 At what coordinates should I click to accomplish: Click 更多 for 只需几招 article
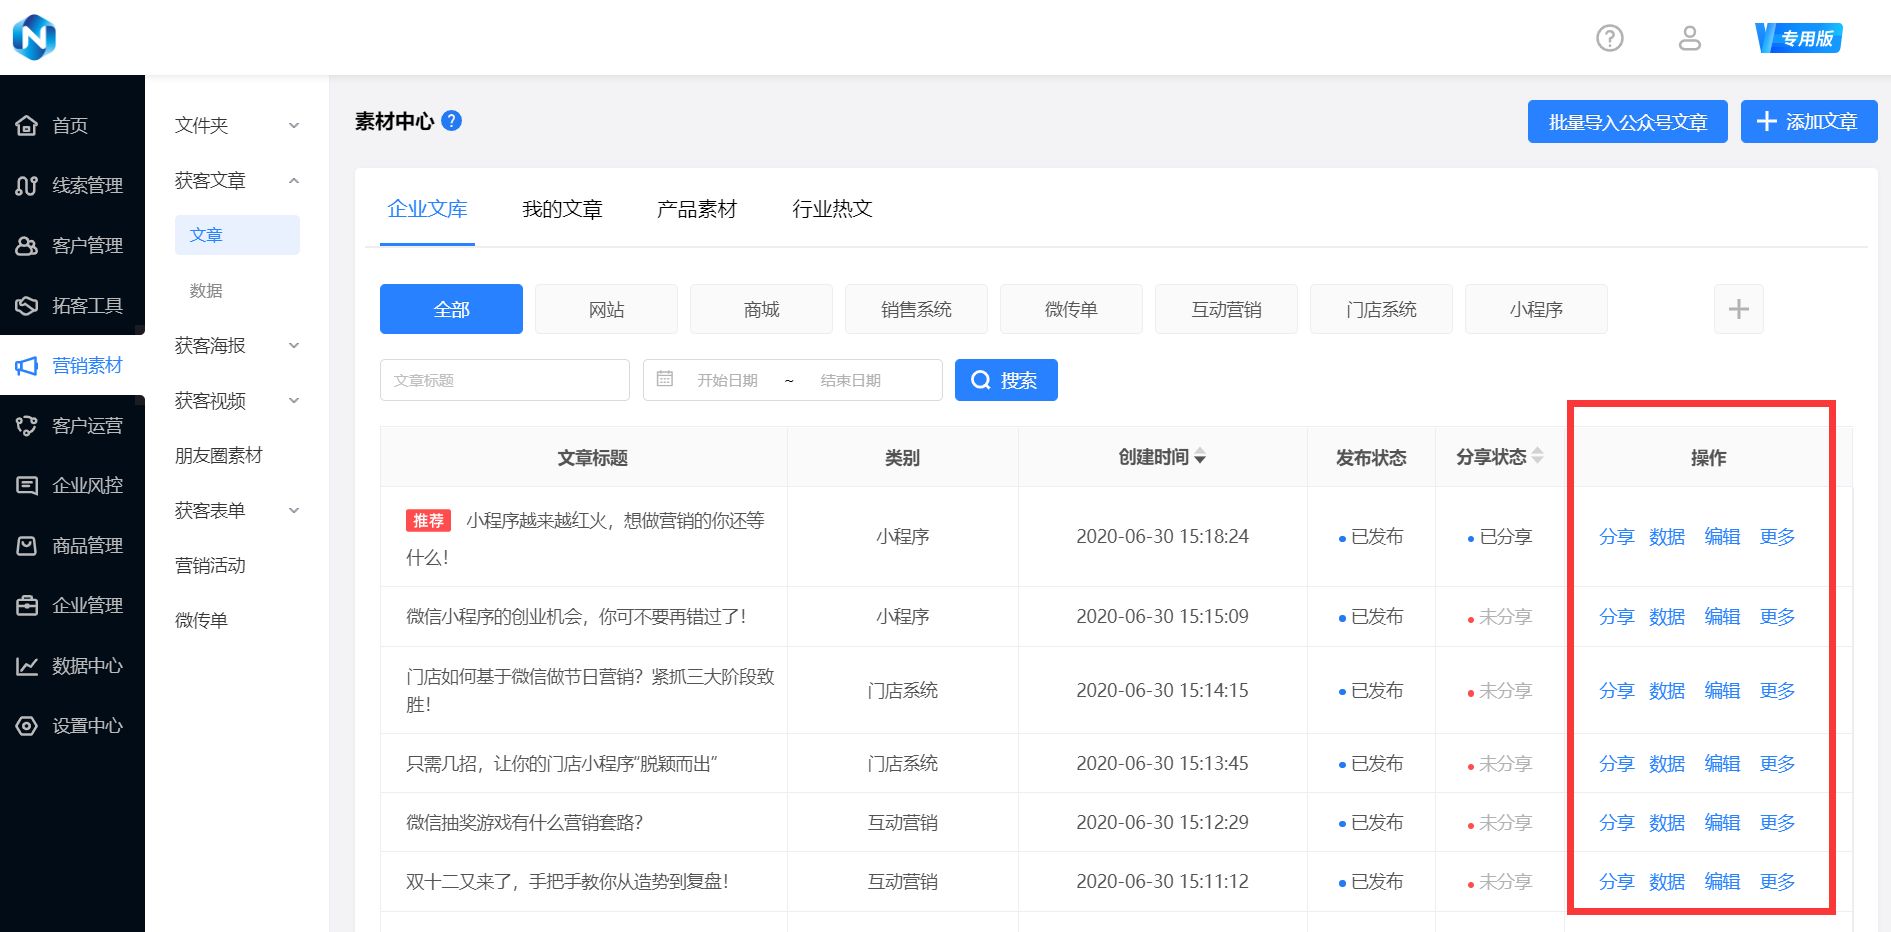1777,764
